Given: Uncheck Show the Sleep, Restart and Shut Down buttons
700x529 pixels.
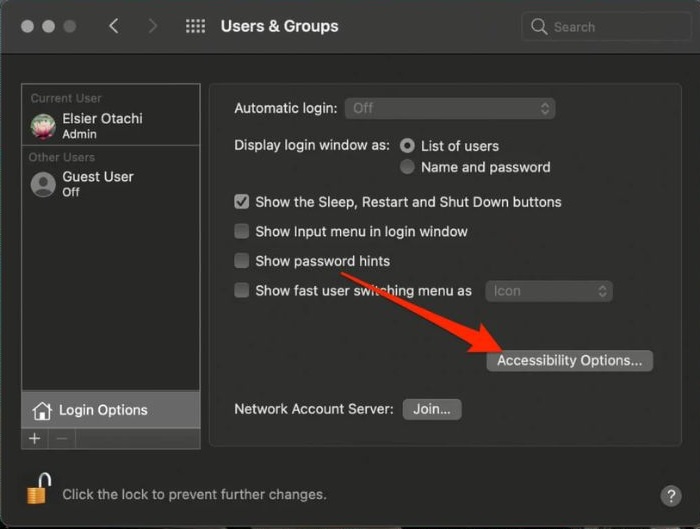Looking at the screenshot, I should click(x=242, y=202).
